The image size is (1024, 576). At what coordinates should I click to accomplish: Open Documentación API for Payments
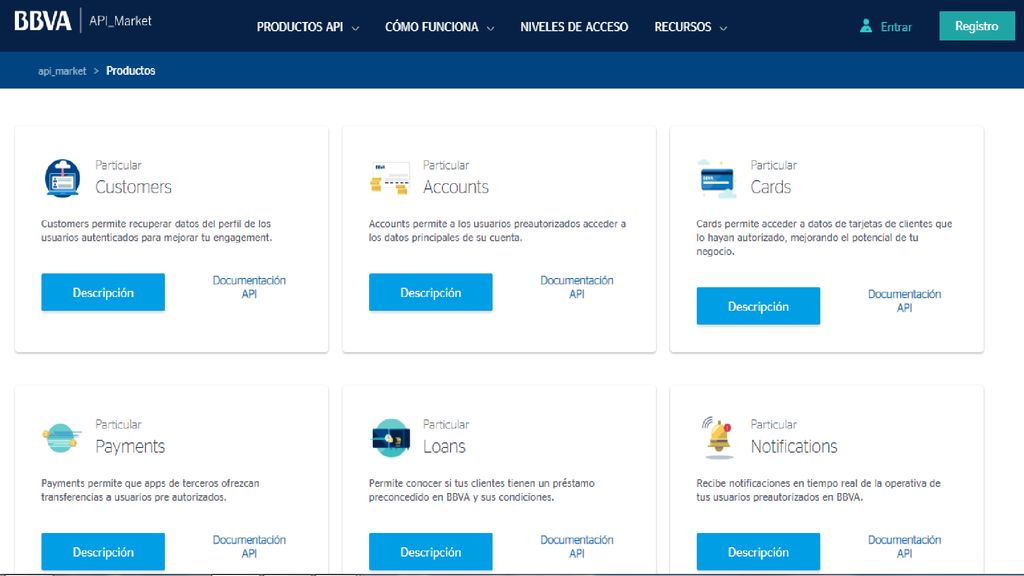click(249, 546)
